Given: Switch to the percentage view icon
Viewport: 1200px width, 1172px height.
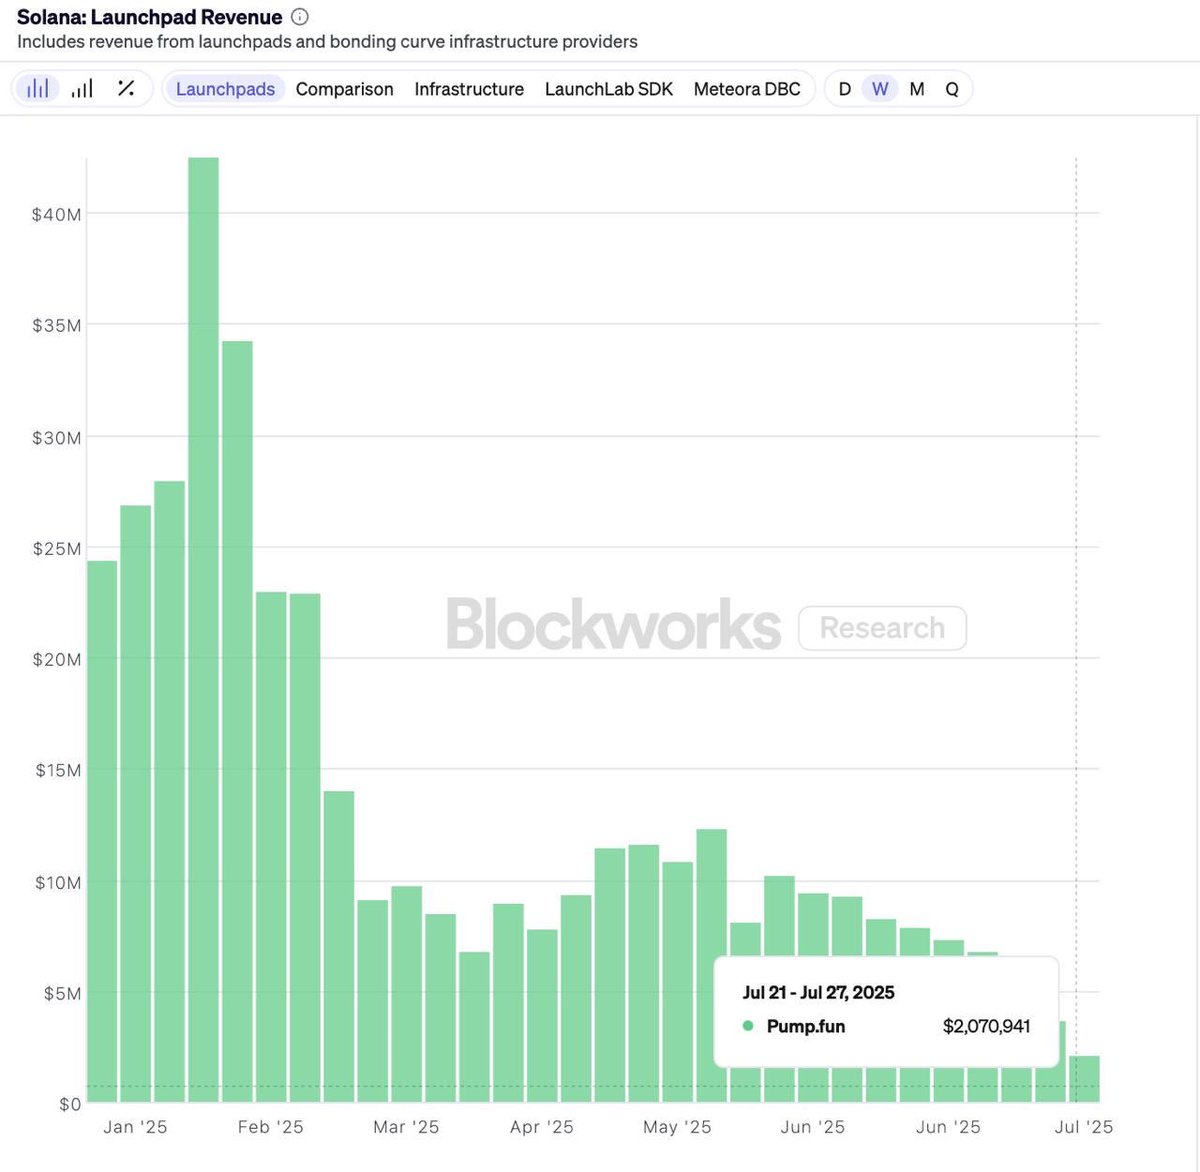Looking at the screenshot, I should pyautogui.click(x=126, y=89).
